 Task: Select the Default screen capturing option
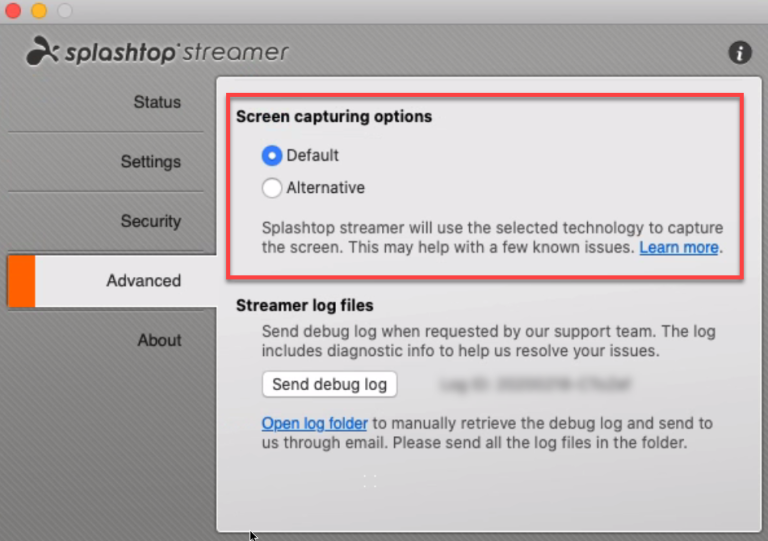click(x=272, y=156)
